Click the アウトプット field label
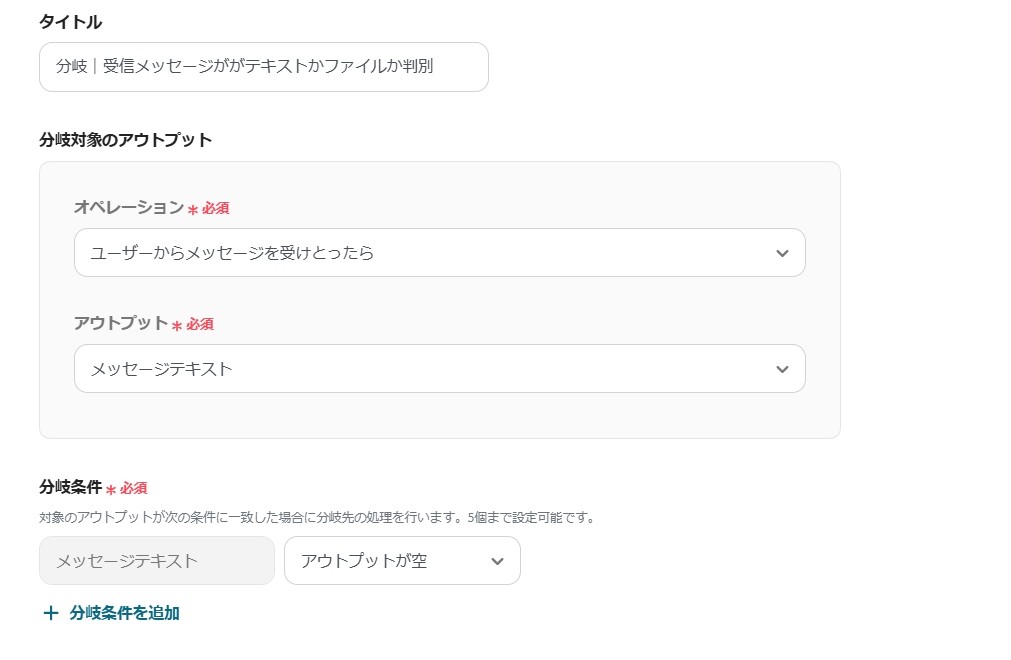Viewport: 1011px width, 660px height. click(120, 323)
